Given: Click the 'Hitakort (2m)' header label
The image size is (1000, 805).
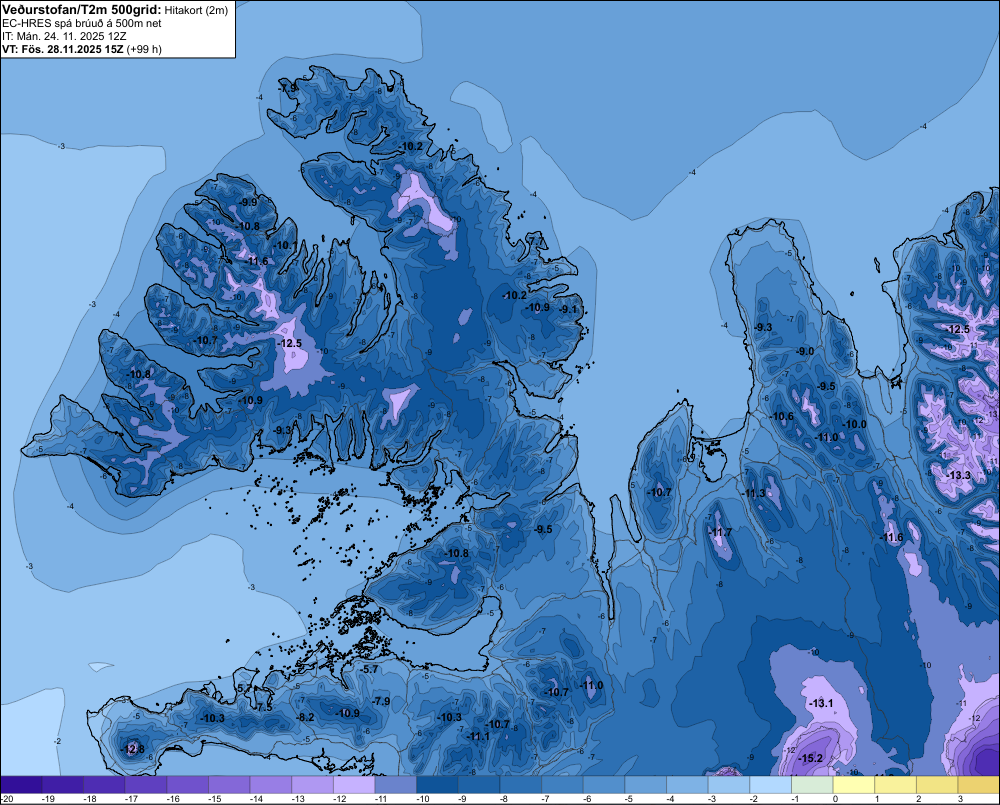Looking at the screenshot, I should tap(196, 10).
